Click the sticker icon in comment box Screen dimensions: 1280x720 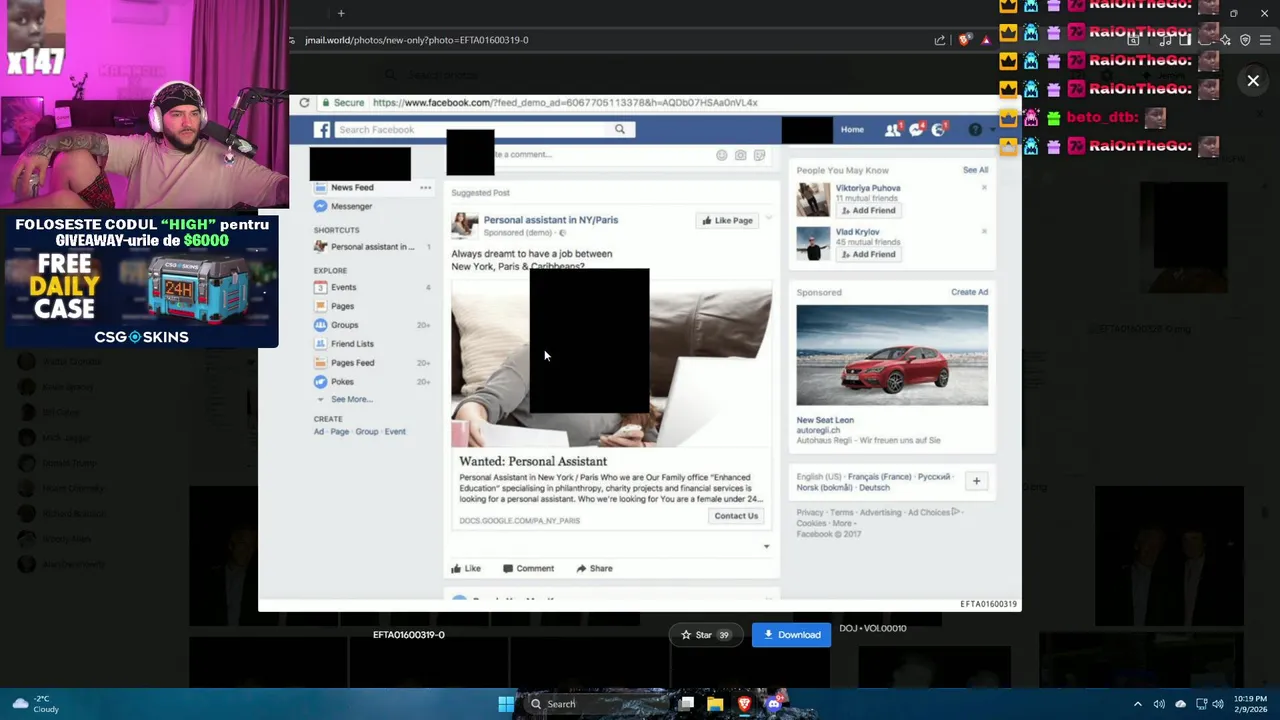pos(760,156)
